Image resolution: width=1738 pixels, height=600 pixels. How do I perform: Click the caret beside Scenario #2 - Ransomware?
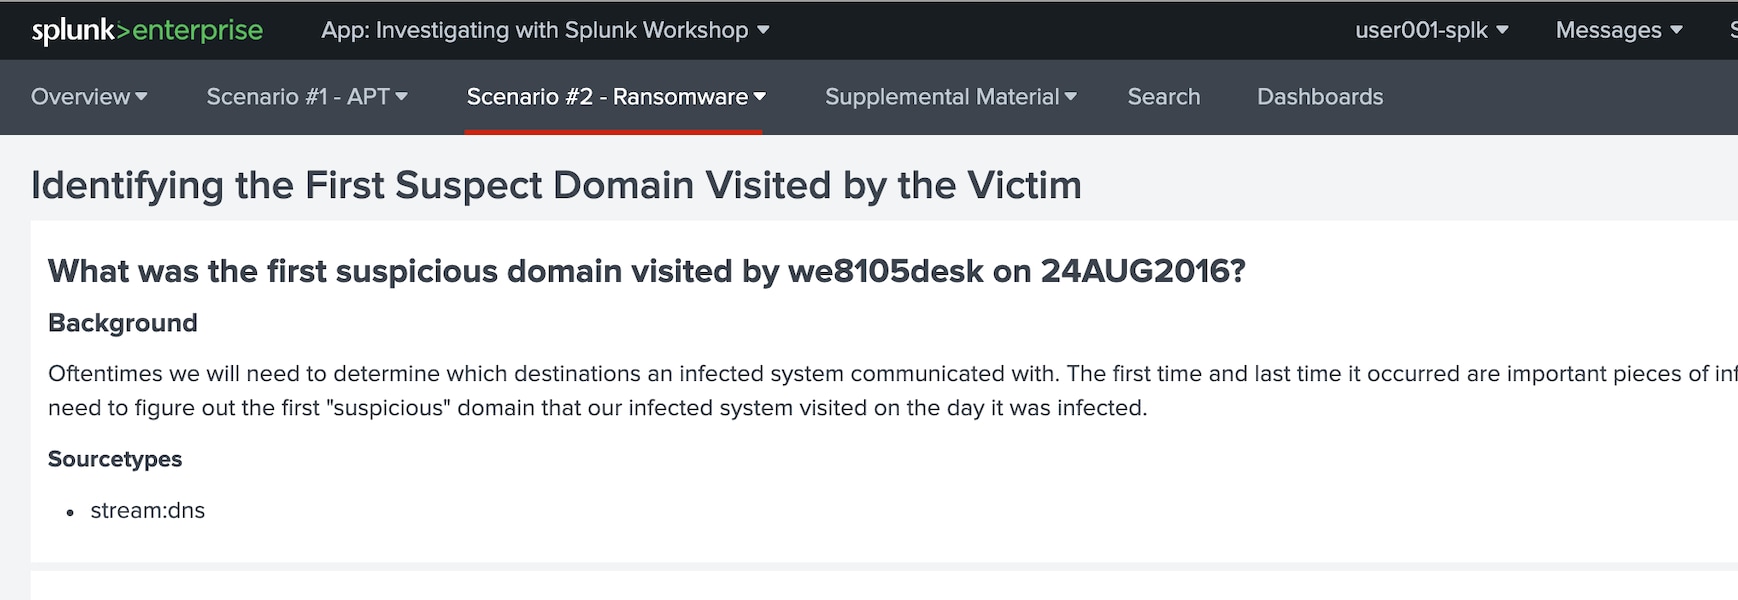[760, 97]
